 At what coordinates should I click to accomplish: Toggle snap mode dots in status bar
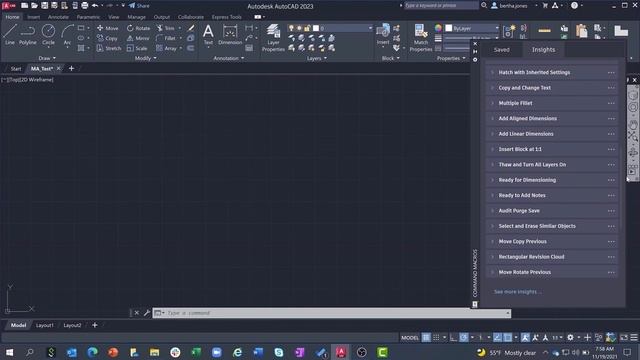click(436, 338)
